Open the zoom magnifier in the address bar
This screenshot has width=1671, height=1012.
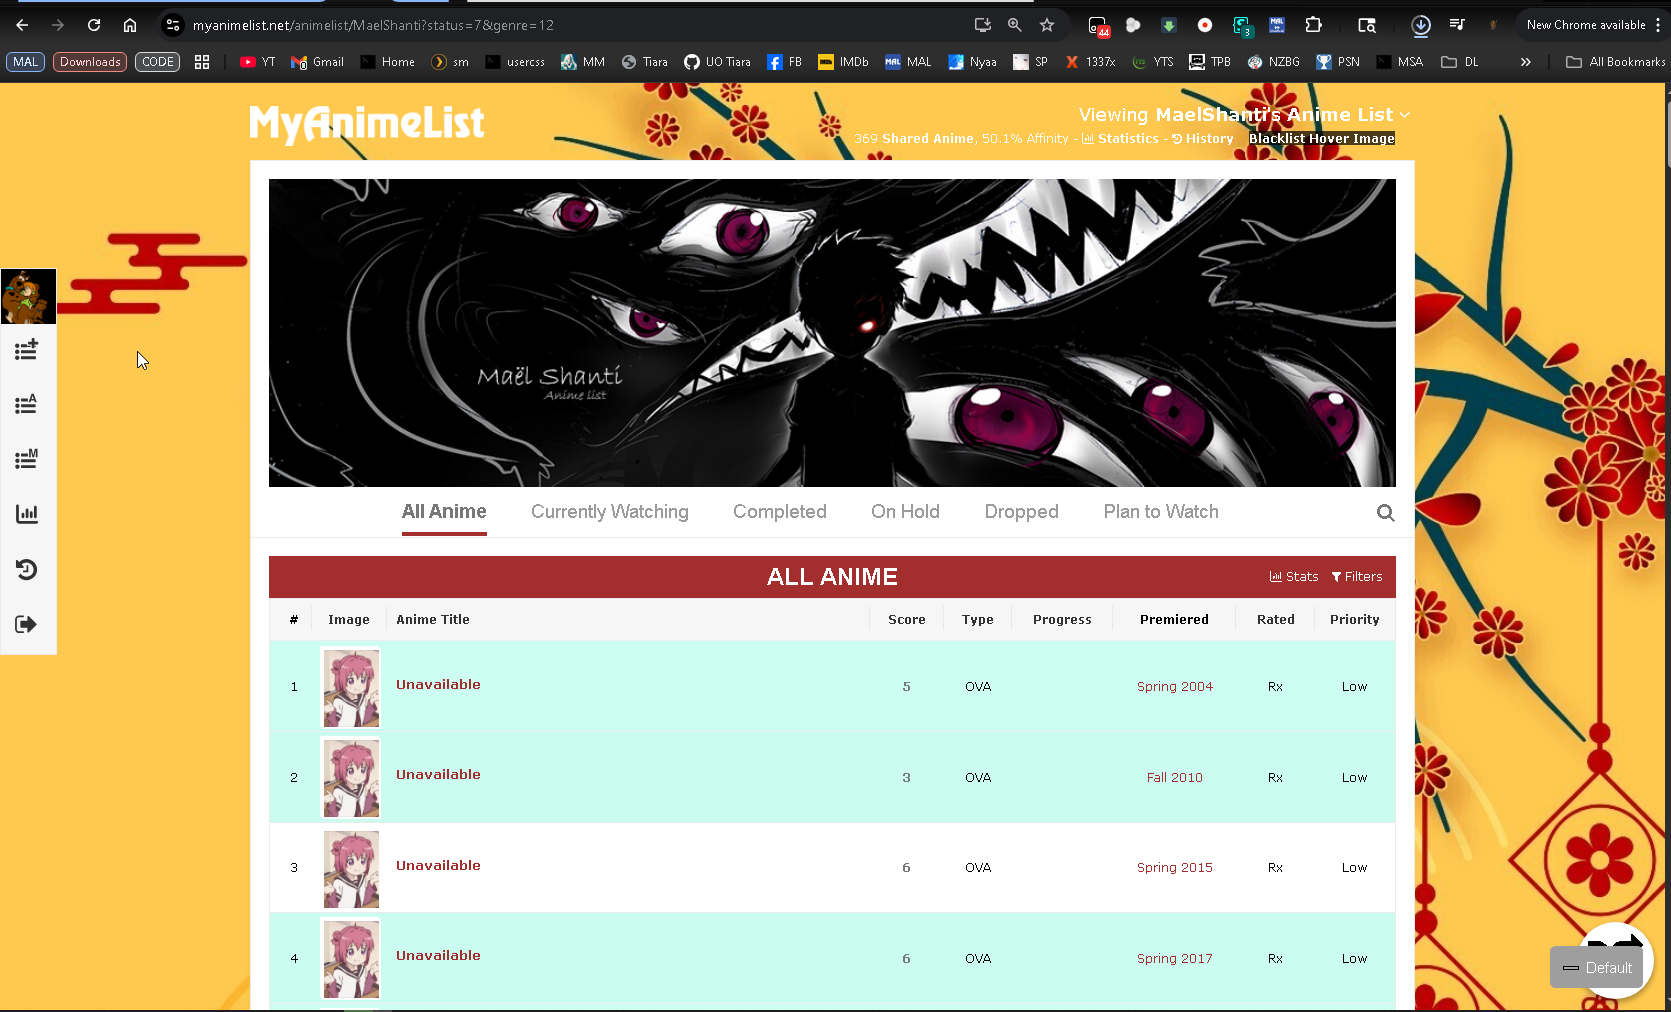click(1015, 25)
